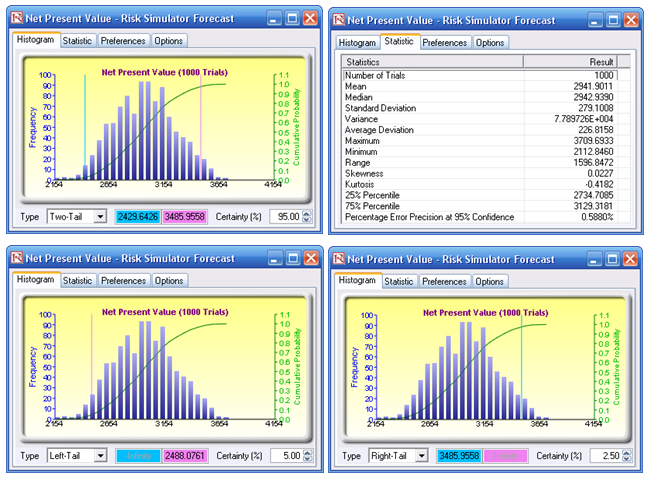
Task: Switch to the Histogram tab in the Statistic window
Action: tap(357, 42)
